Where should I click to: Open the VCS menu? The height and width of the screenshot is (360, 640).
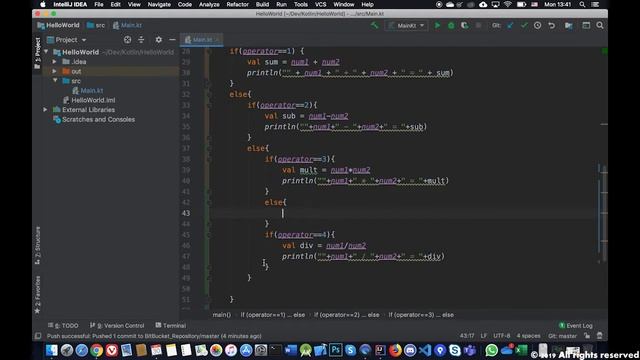tap(320, 4)
